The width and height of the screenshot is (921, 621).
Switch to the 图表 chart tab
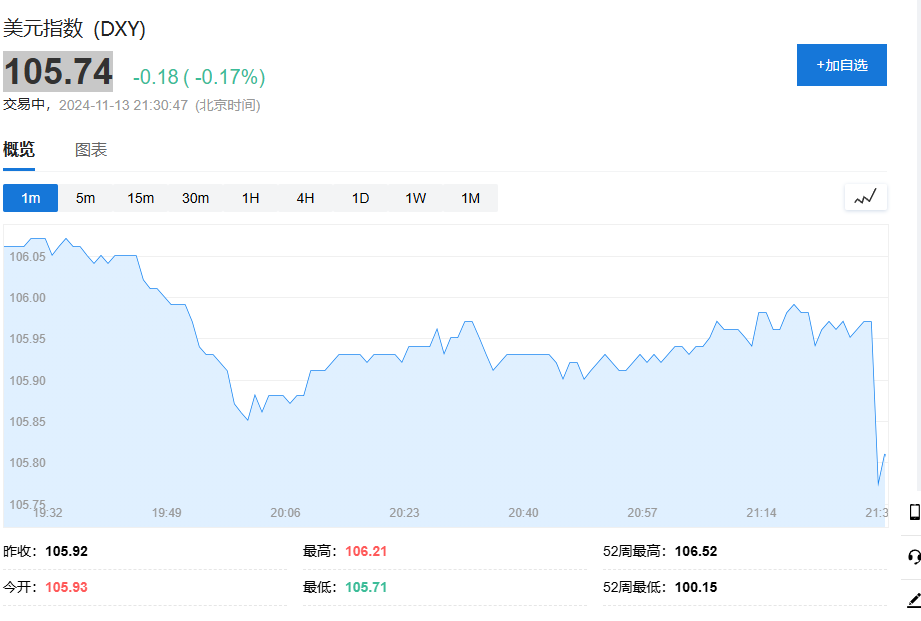coord(91,150)
